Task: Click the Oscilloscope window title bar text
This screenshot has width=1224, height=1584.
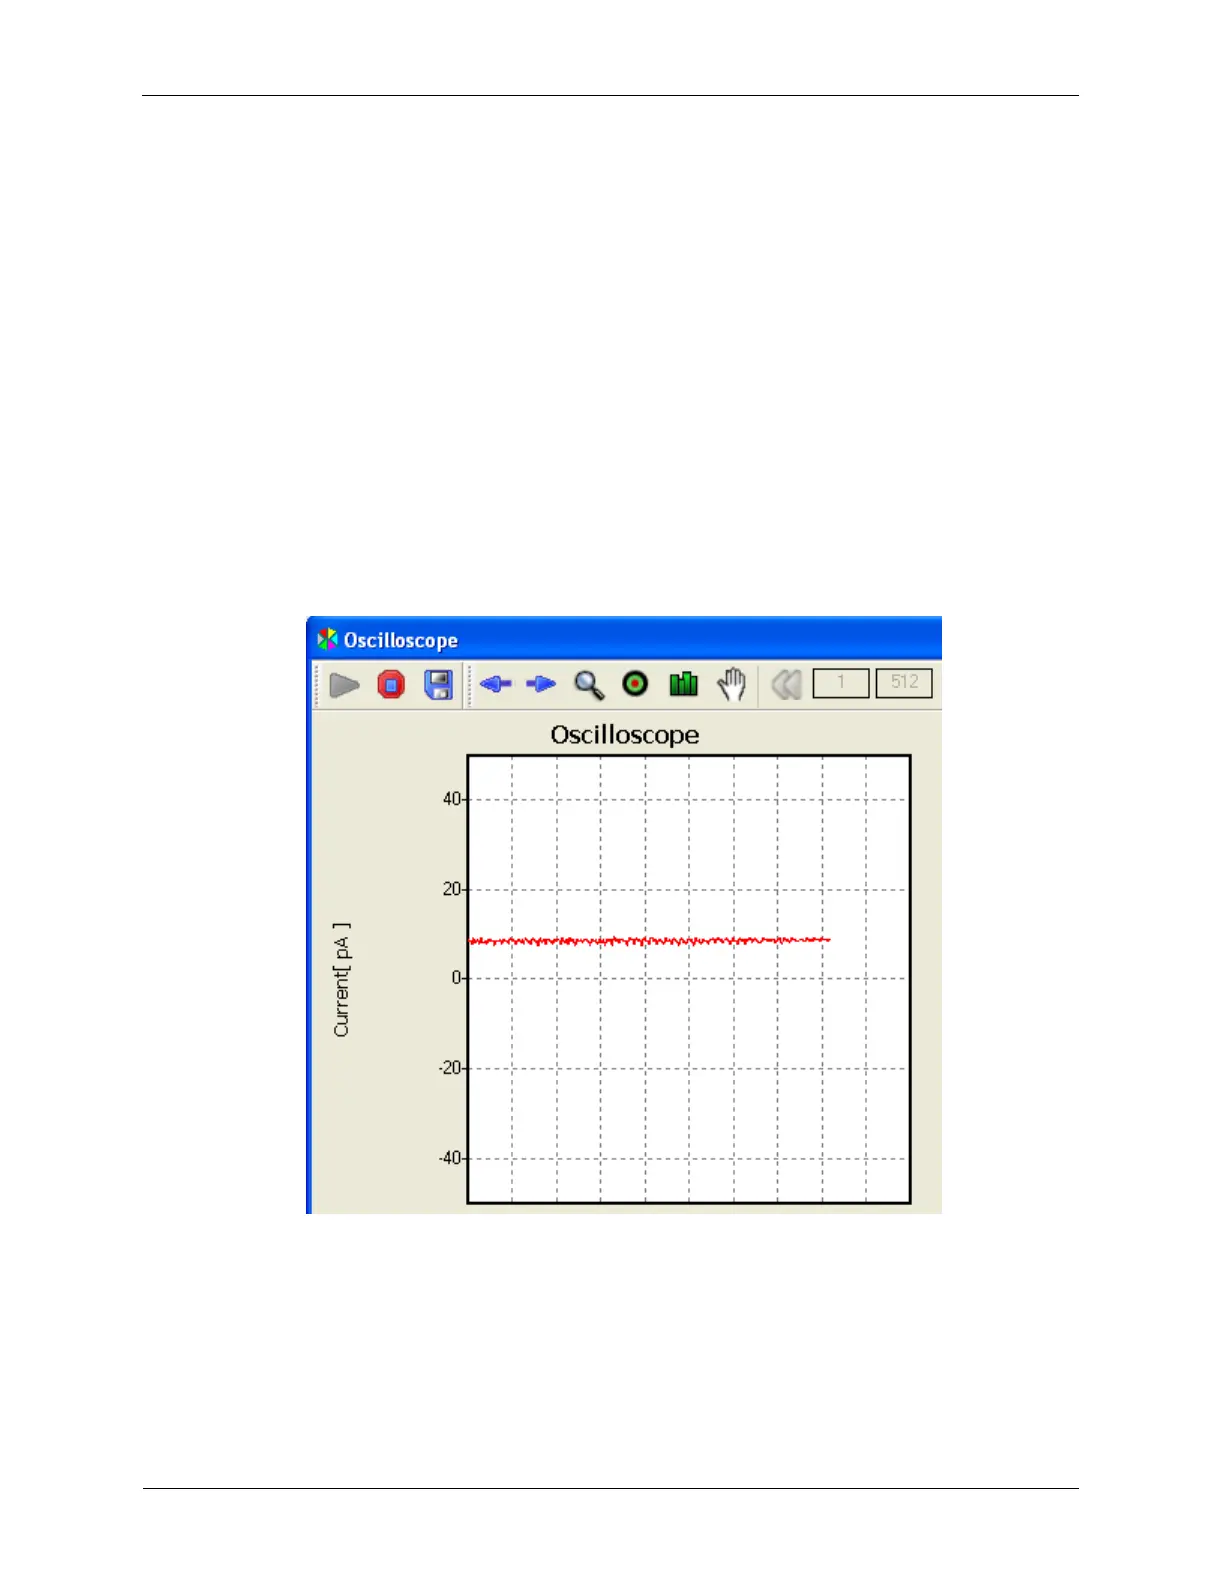Action: pyautogui.click(x=401, y=641)
